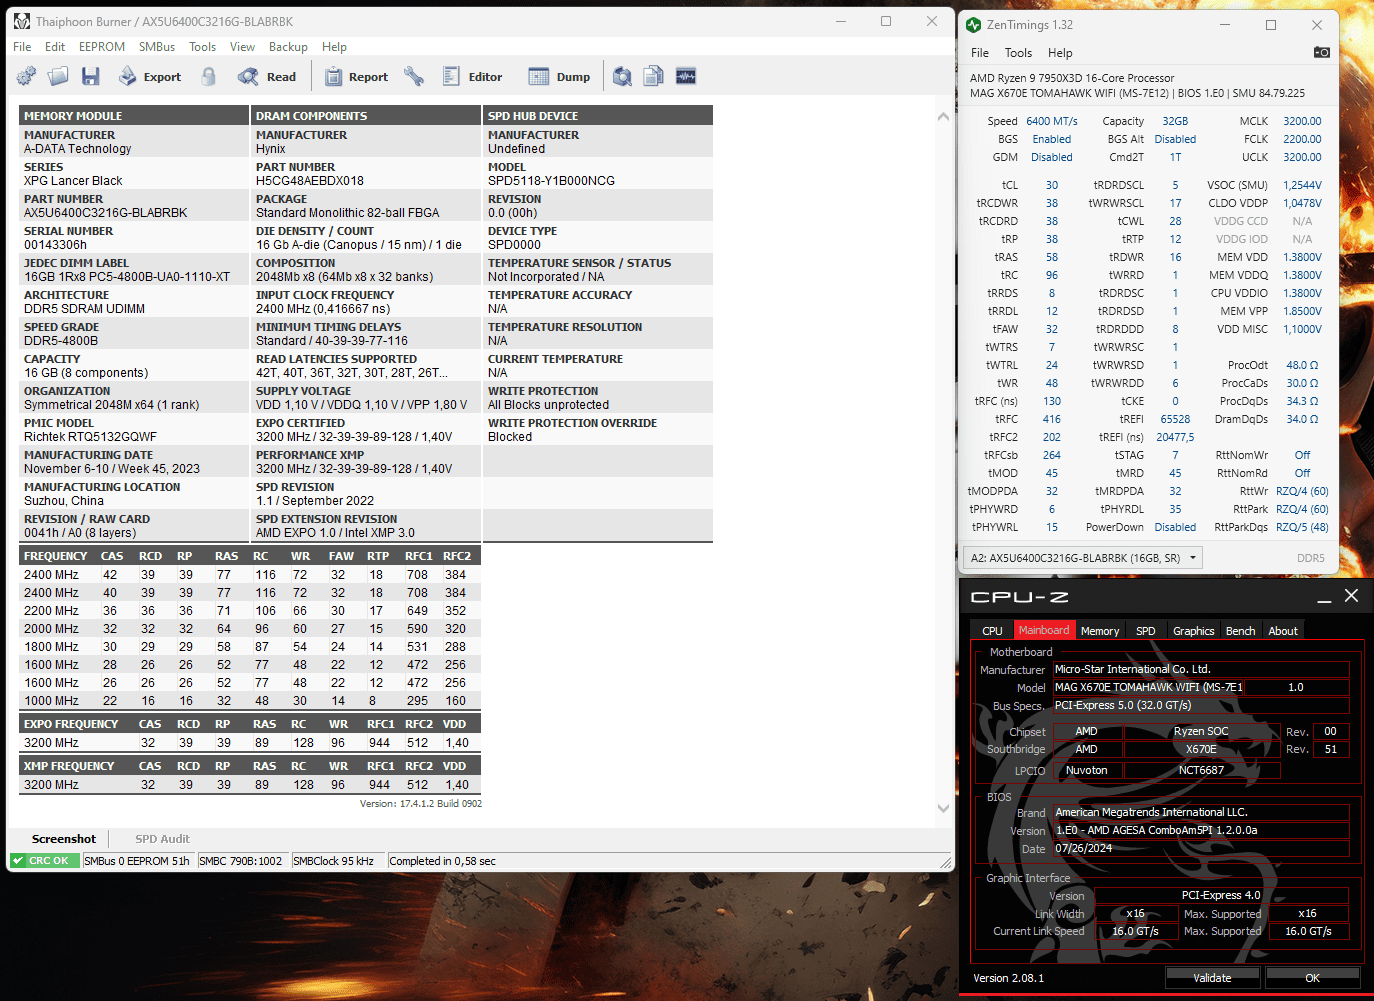
Task: Open the File menu in Thaiphoon Burner
Action: (22, 47)
